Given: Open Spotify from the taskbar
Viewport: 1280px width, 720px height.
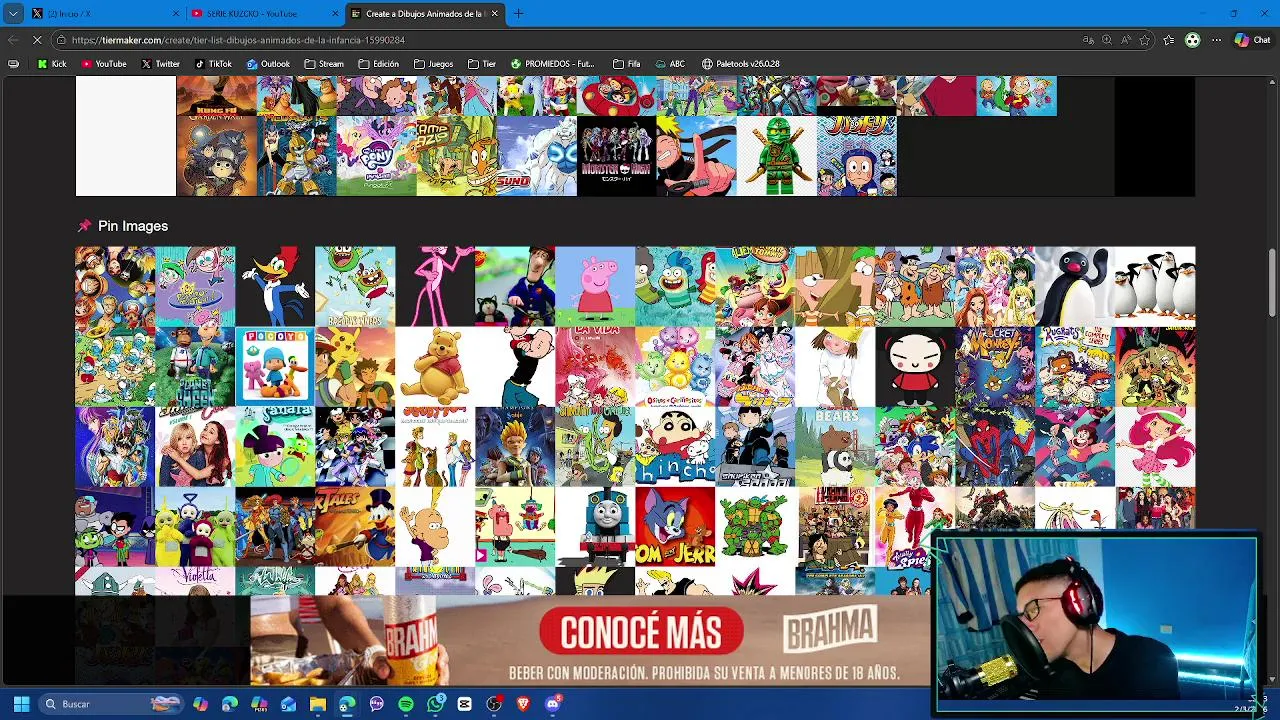Looking at the screenshot, I should point(405,704).
